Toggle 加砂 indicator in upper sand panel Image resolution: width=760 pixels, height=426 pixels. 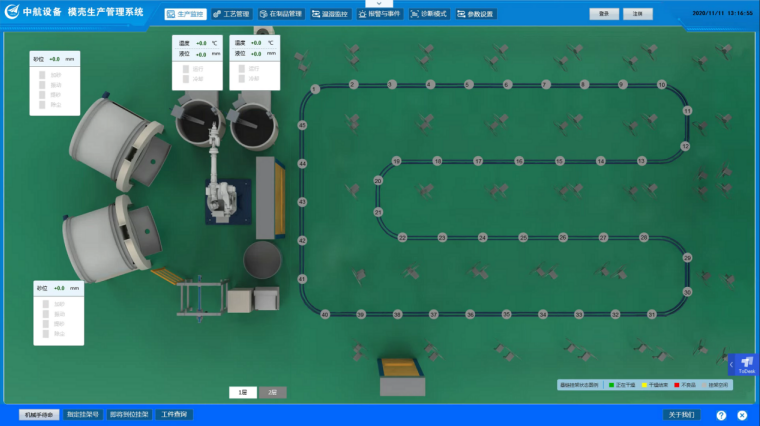tap(42, 75)
